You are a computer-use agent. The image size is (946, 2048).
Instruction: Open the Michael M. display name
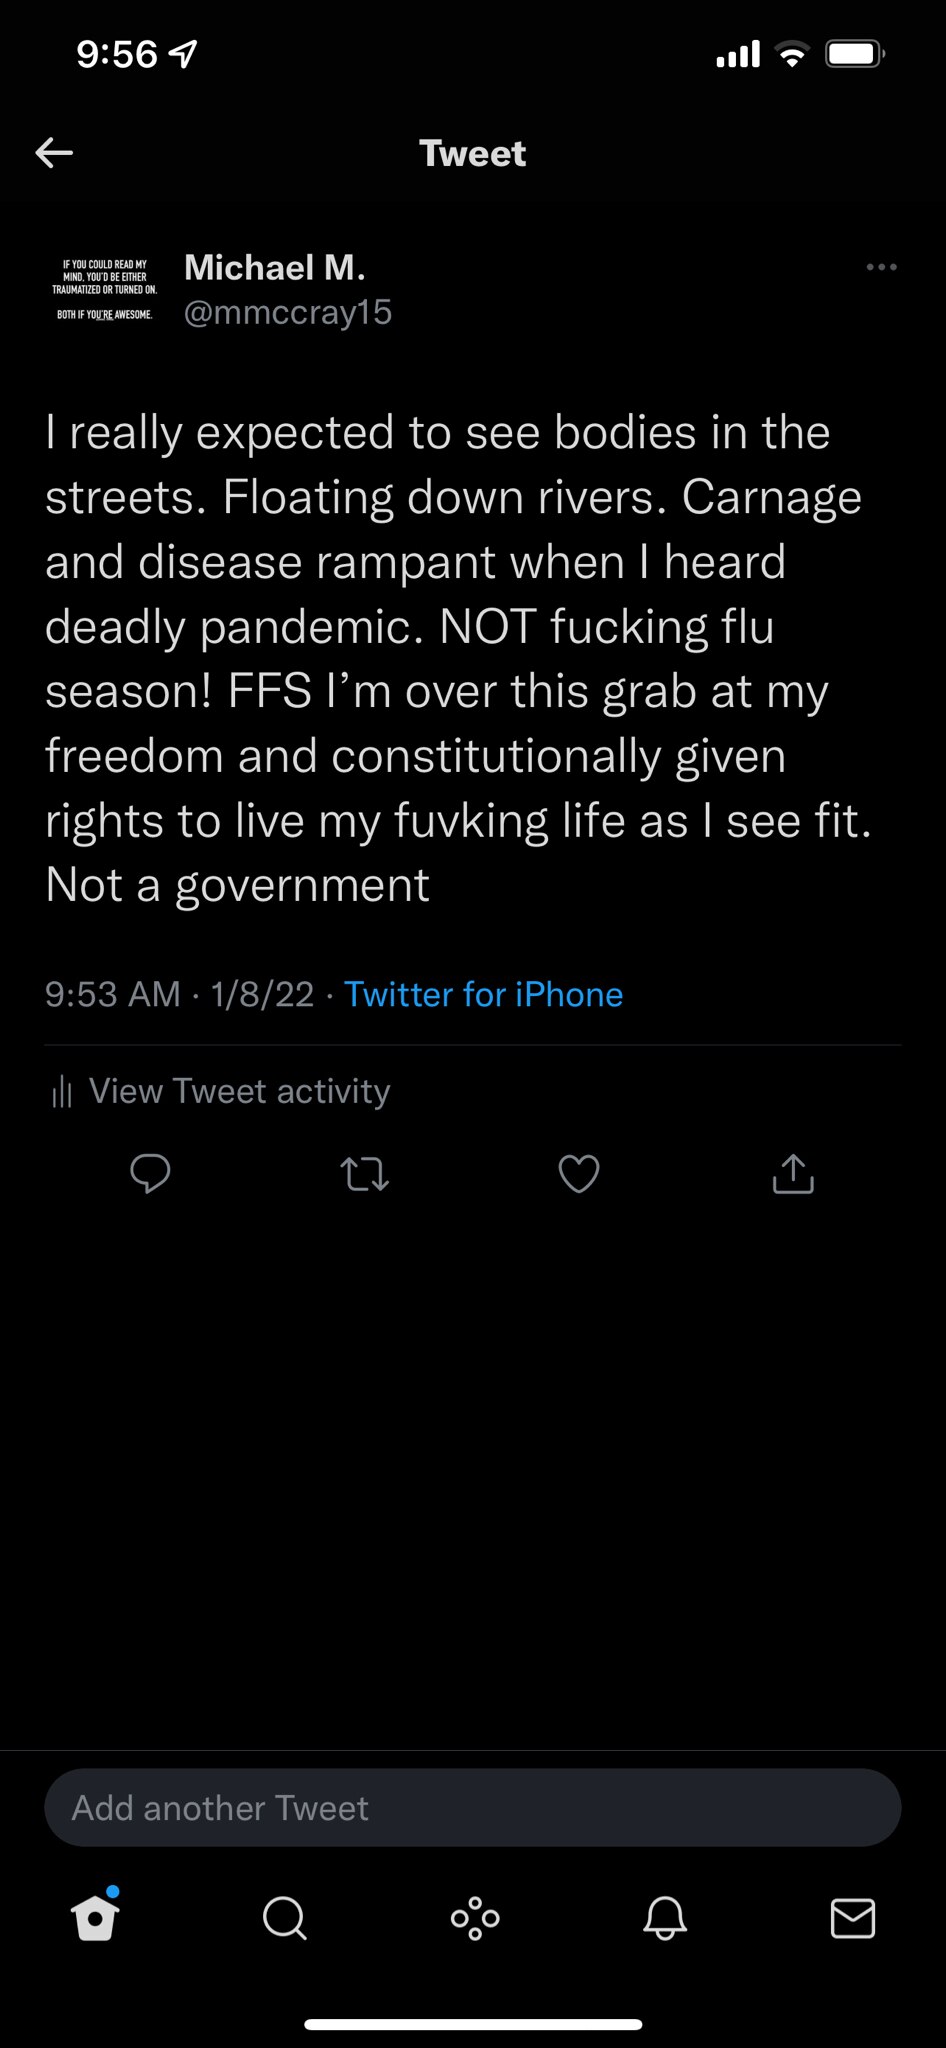(275, 267)
